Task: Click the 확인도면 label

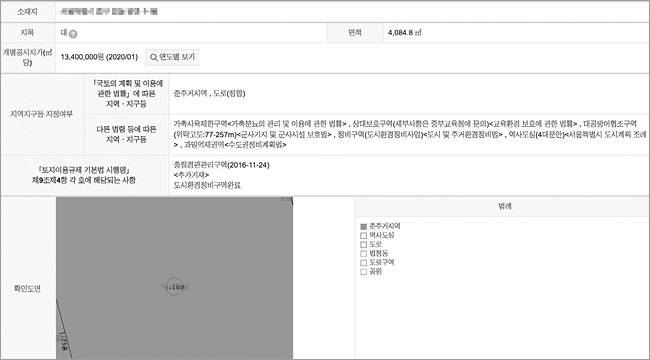Action: 27,289
